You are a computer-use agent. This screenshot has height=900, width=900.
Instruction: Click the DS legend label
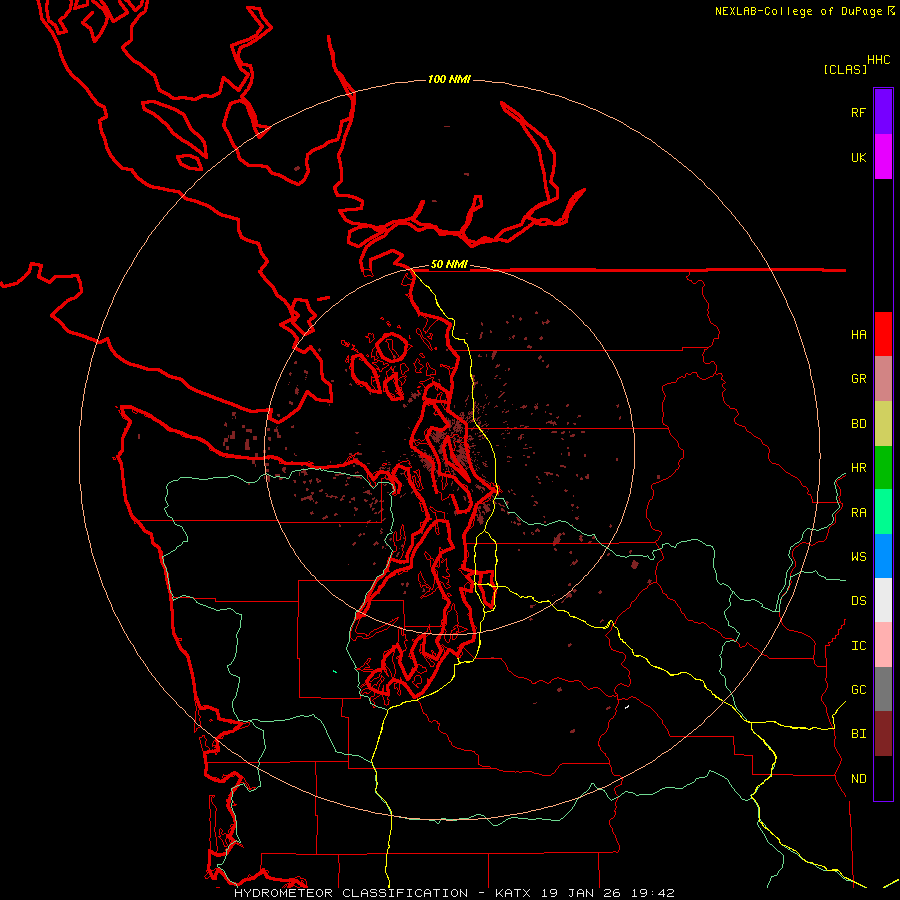[858, 601]
